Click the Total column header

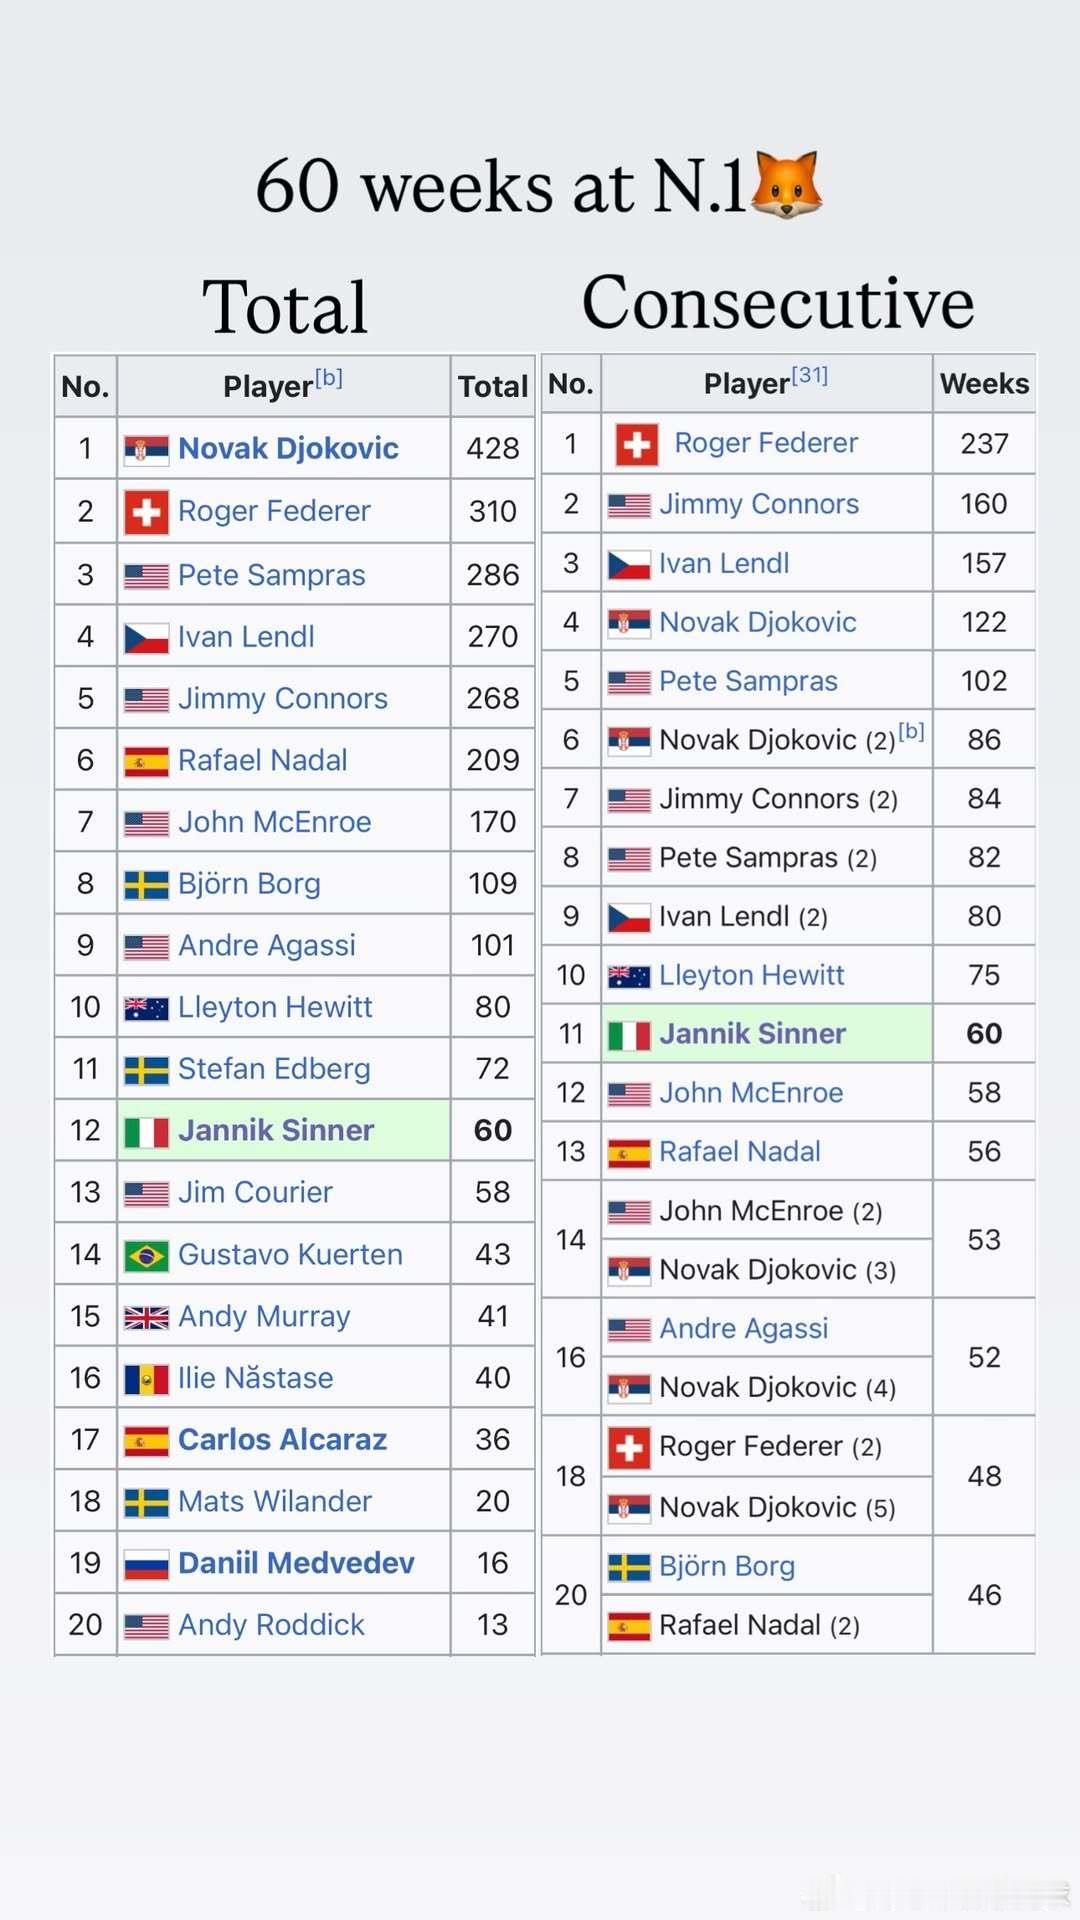coord(493,387)
